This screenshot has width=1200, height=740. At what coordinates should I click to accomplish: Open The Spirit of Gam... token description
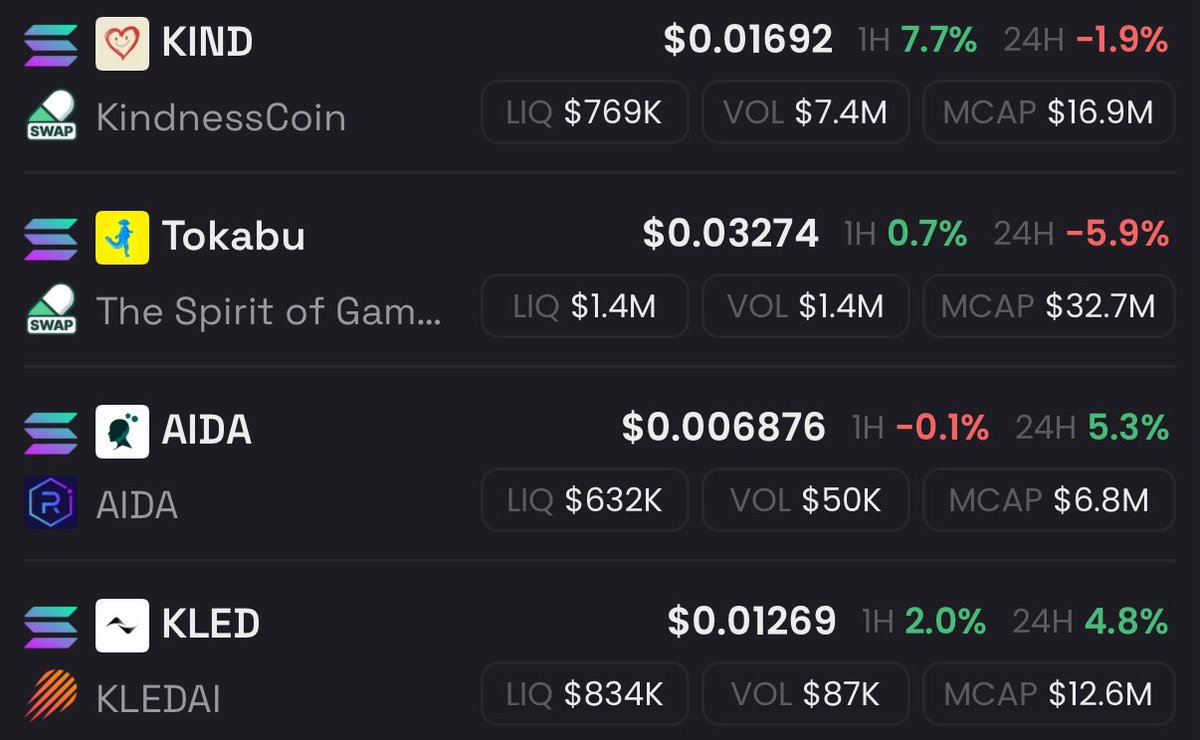coord(268,312)
